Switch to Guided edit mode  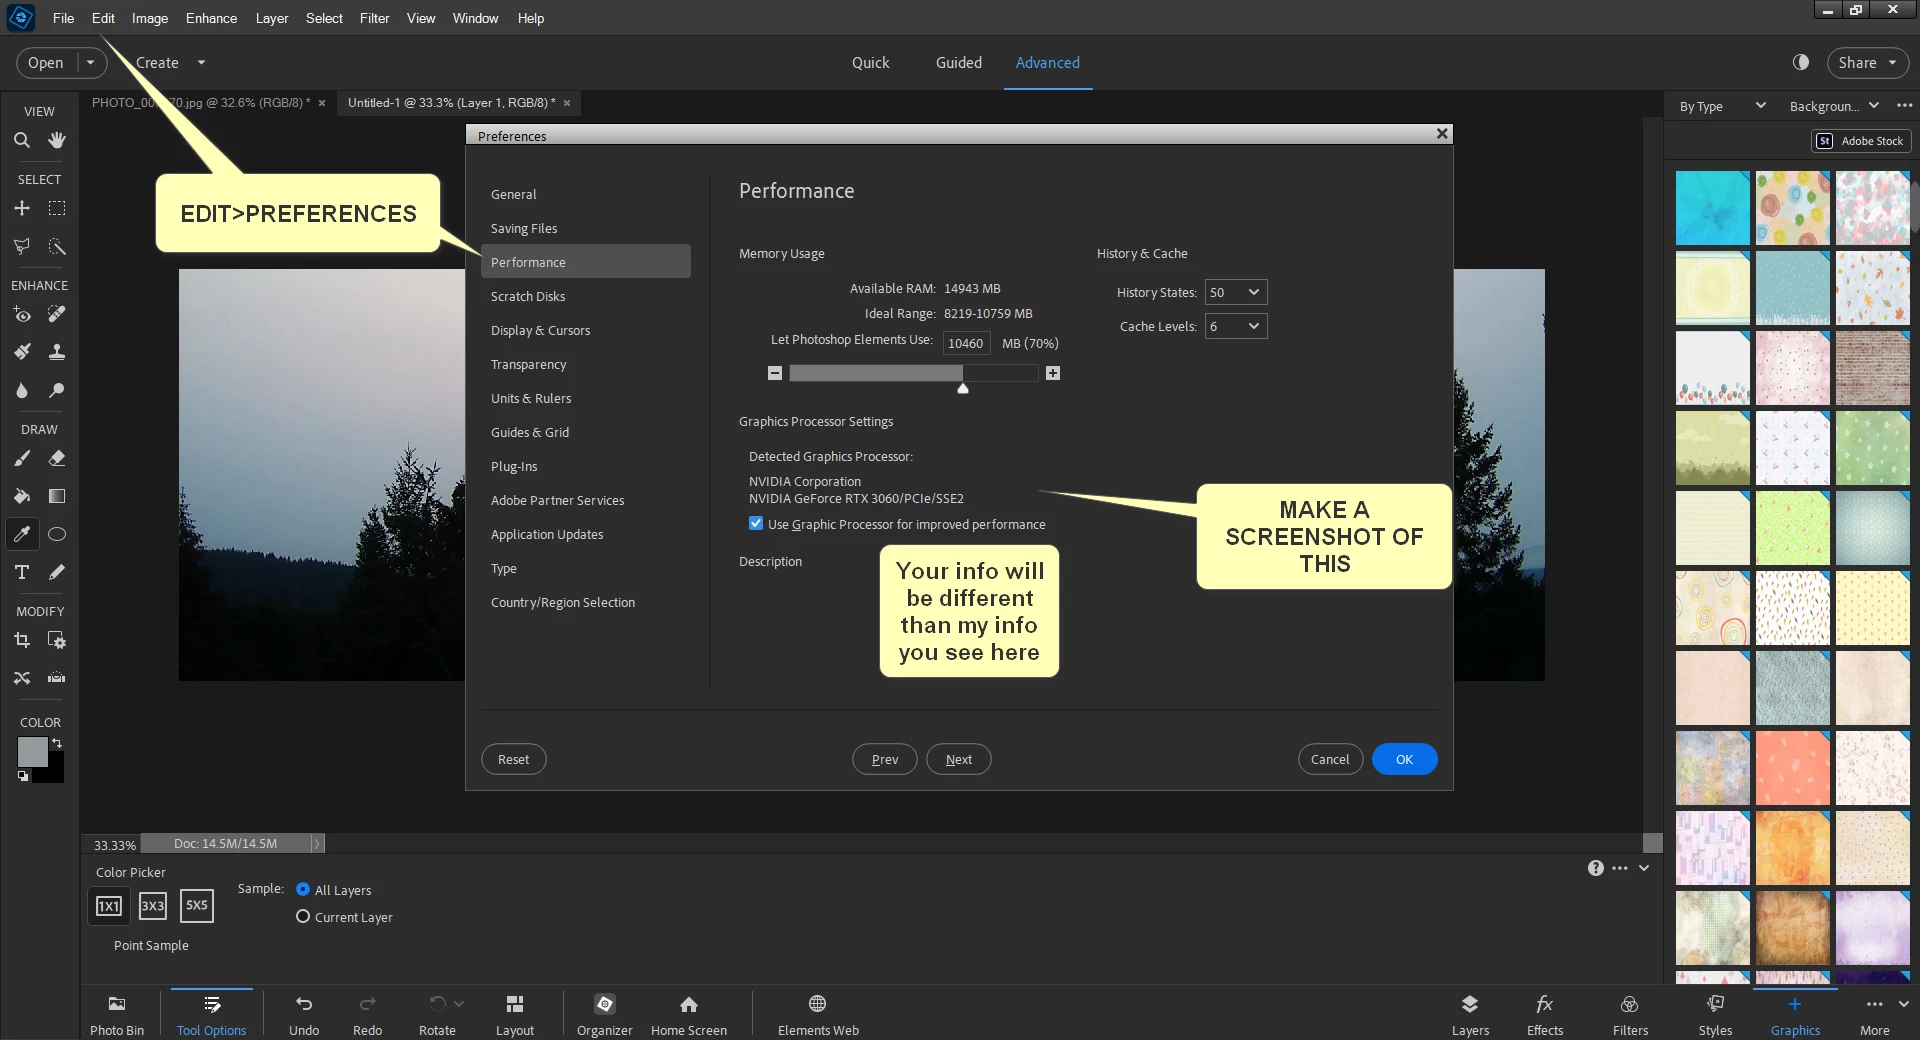click(958, 62)
